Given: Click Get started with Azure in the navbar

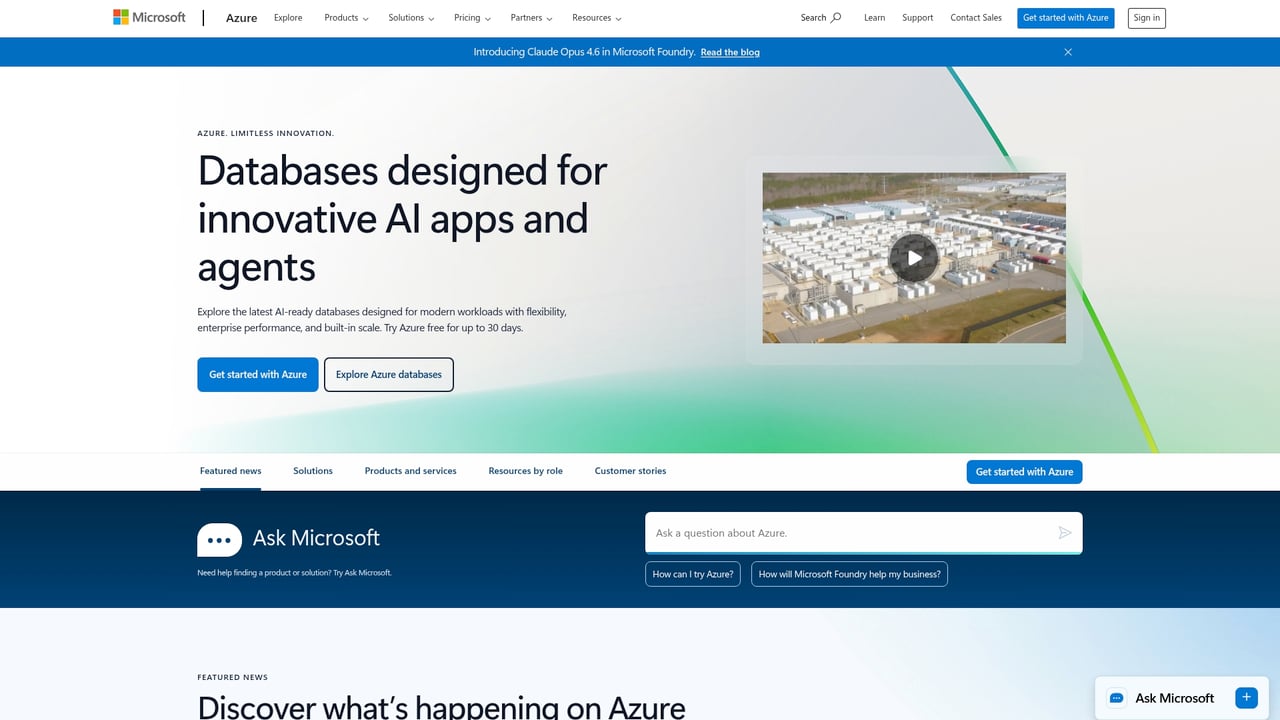Looking at the screenshot, I should (x=1065, y=17).
